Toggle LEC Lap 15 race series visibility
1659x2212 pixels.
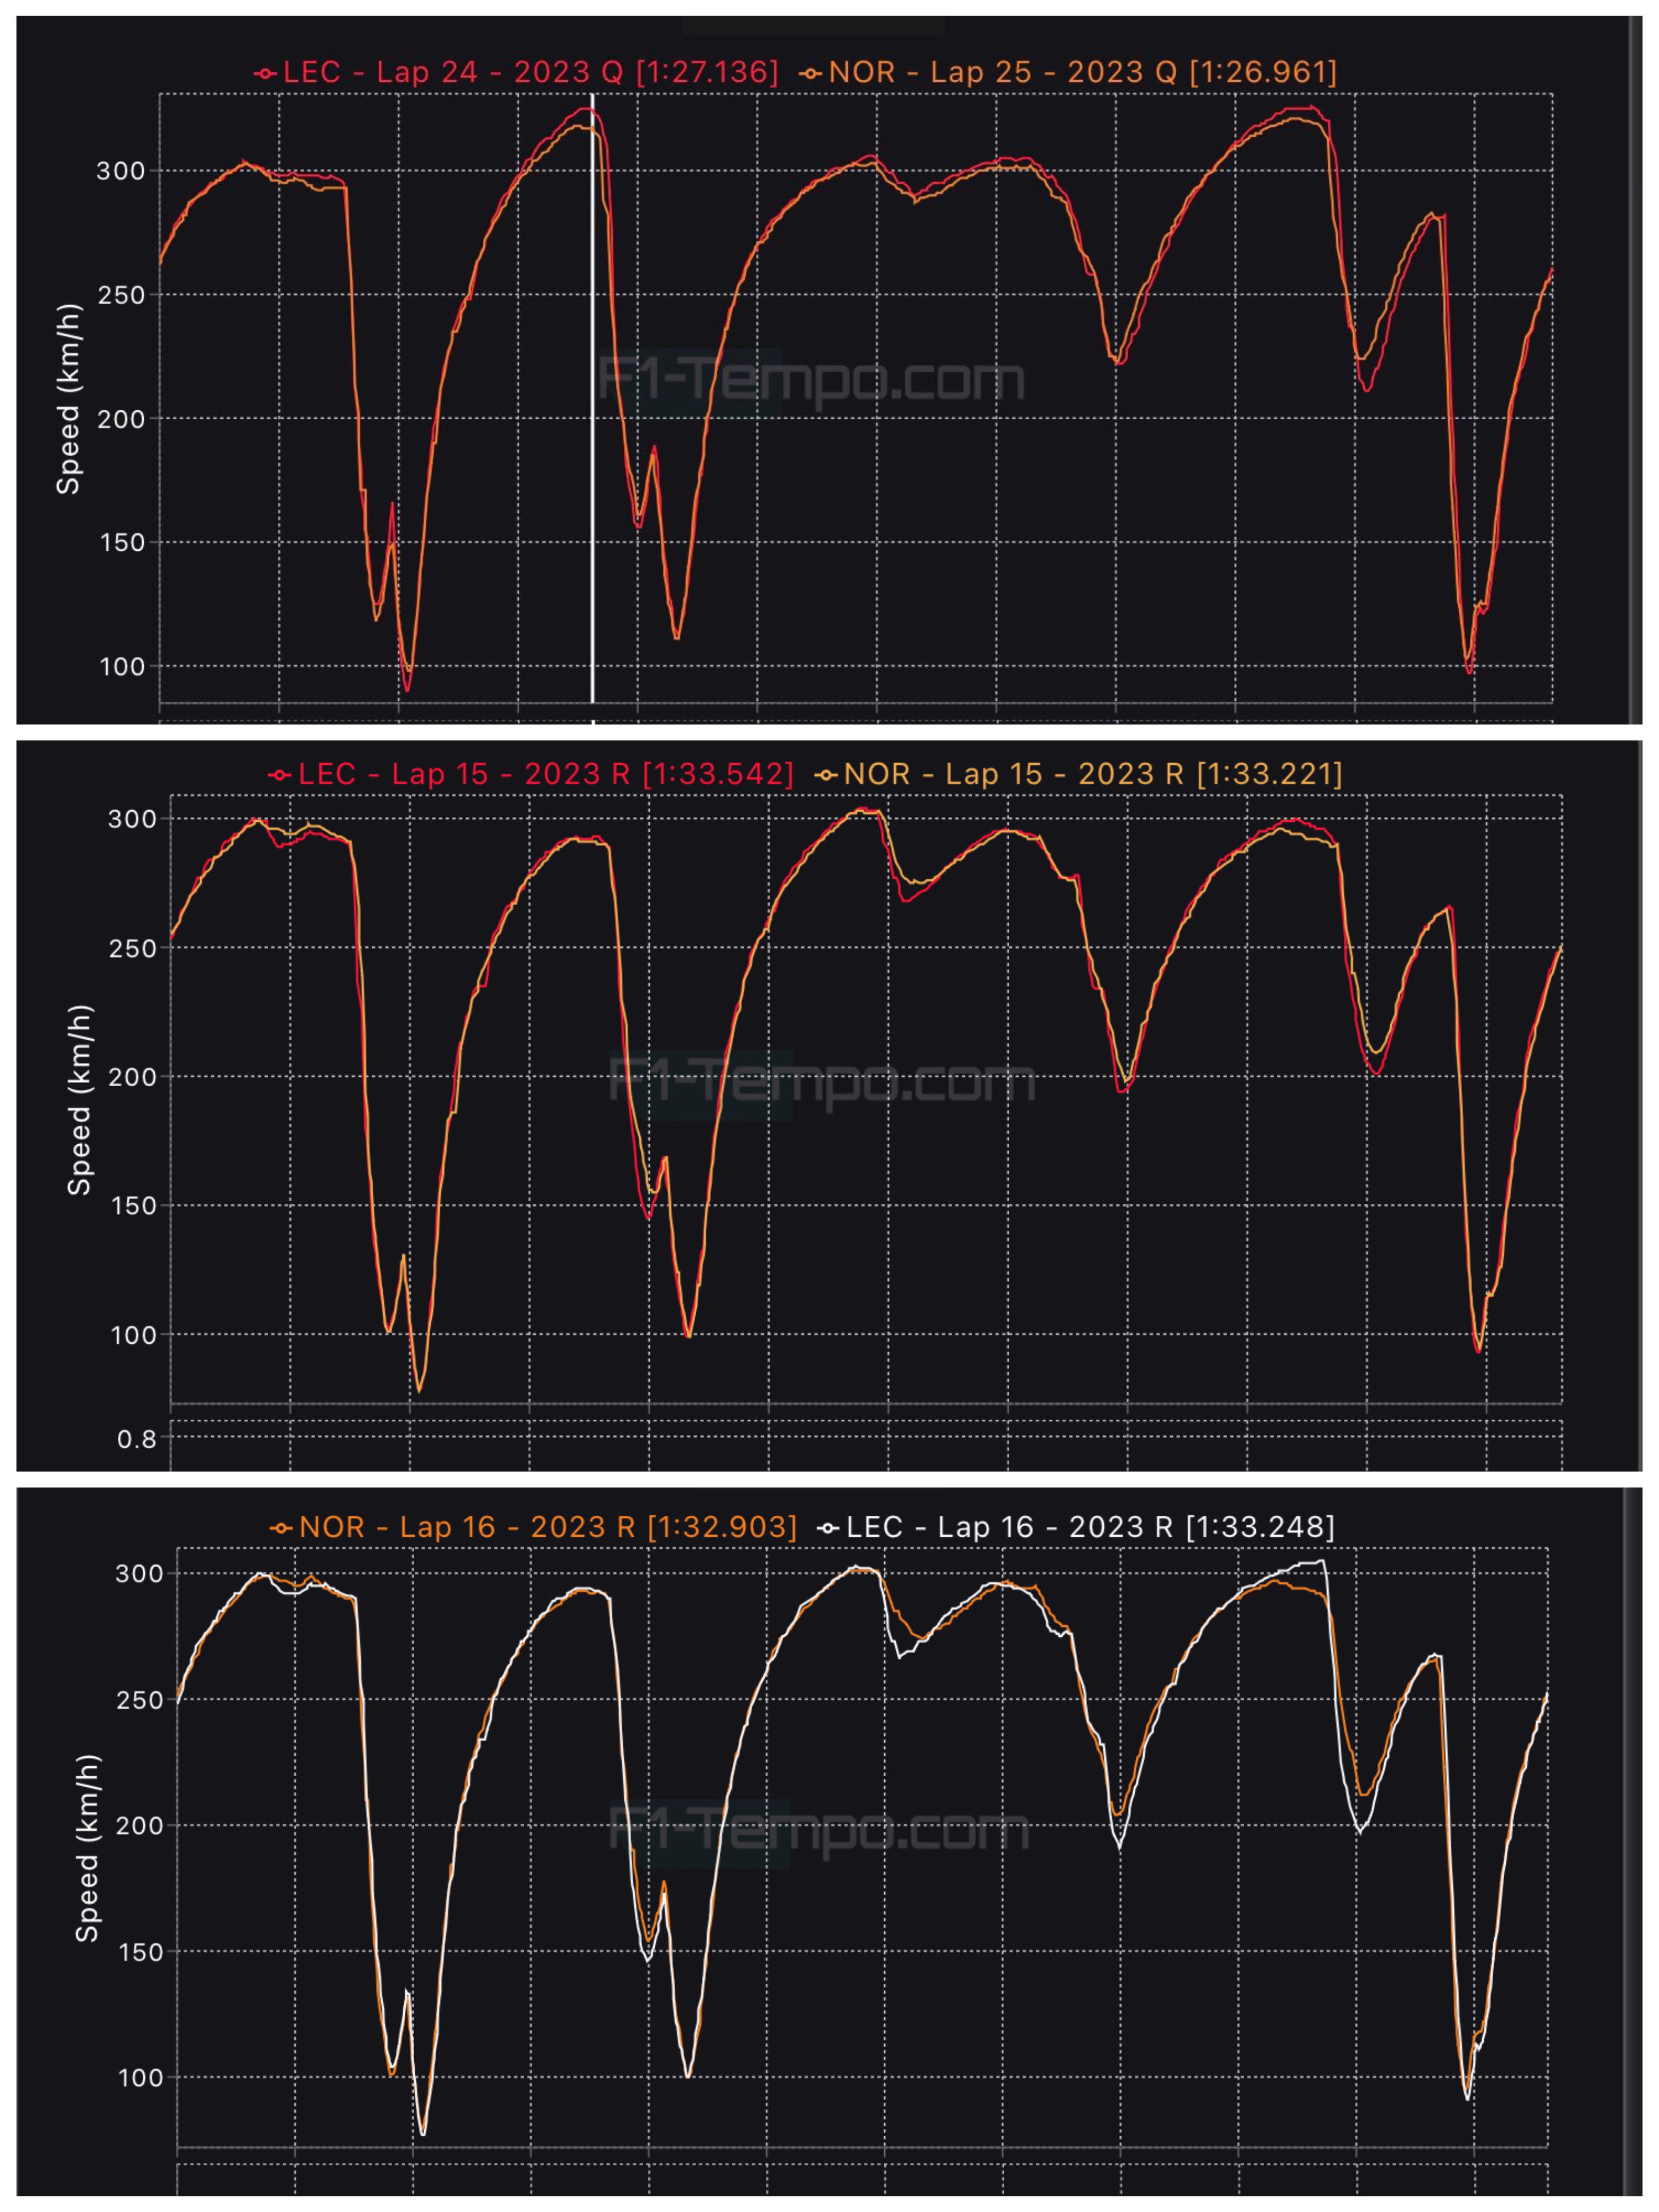(545, 775)
